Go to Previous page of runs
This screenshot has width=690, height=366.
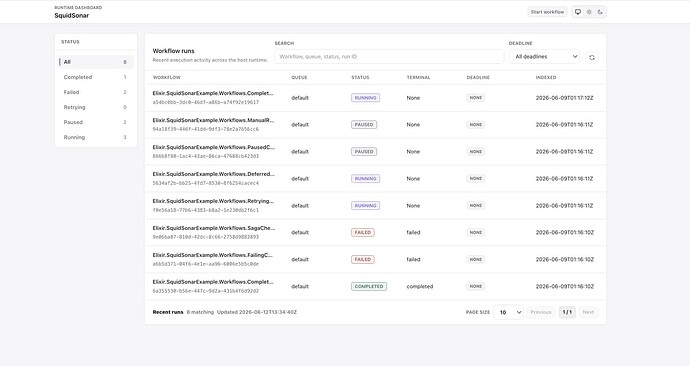click(x=541, y=312)
